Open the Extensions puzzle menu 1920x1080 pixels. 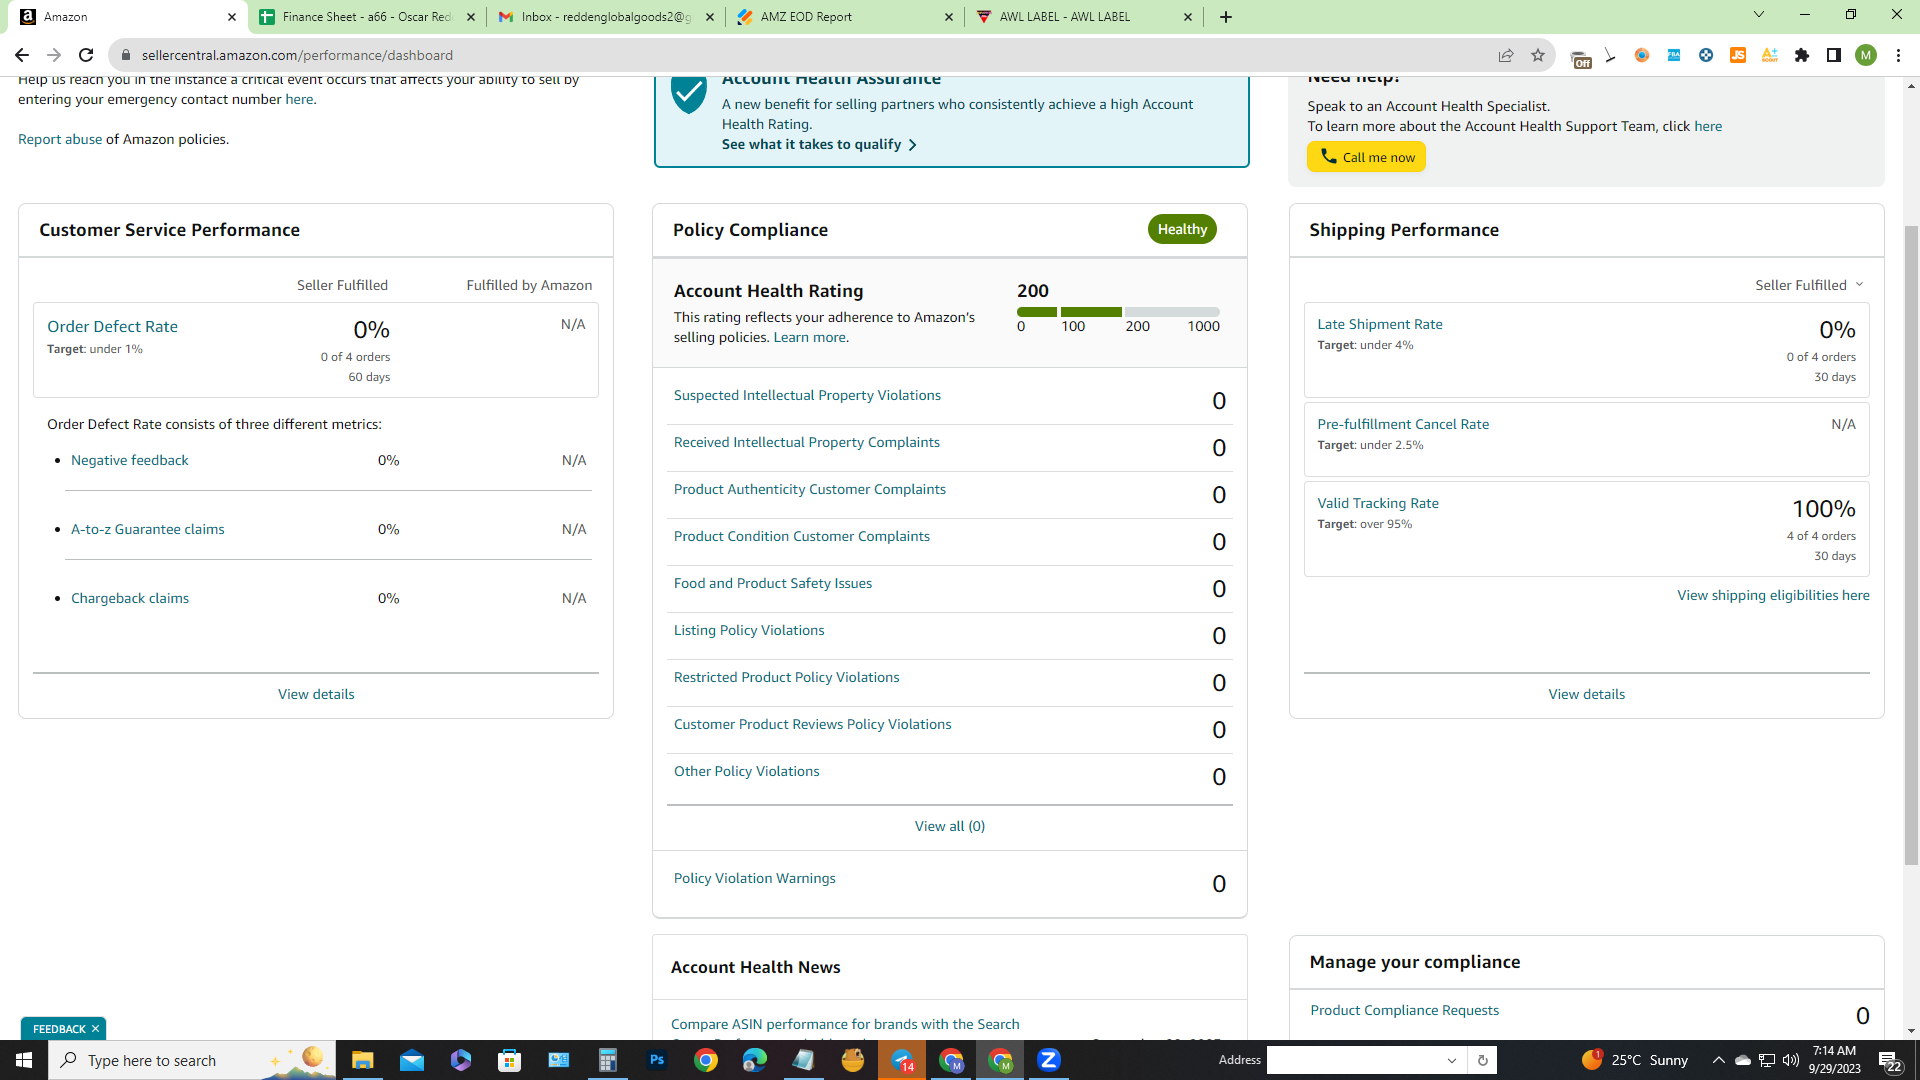1802,55
